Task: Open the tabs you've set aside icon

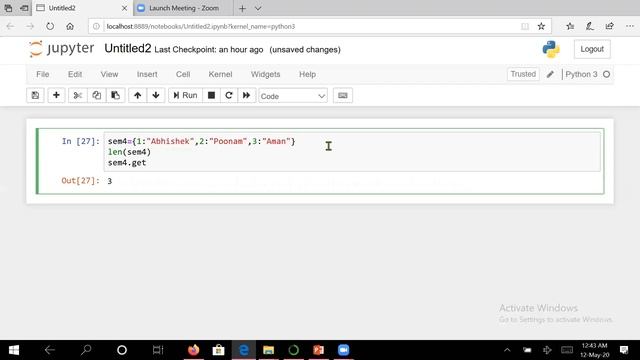Action: tap(8, 8)
